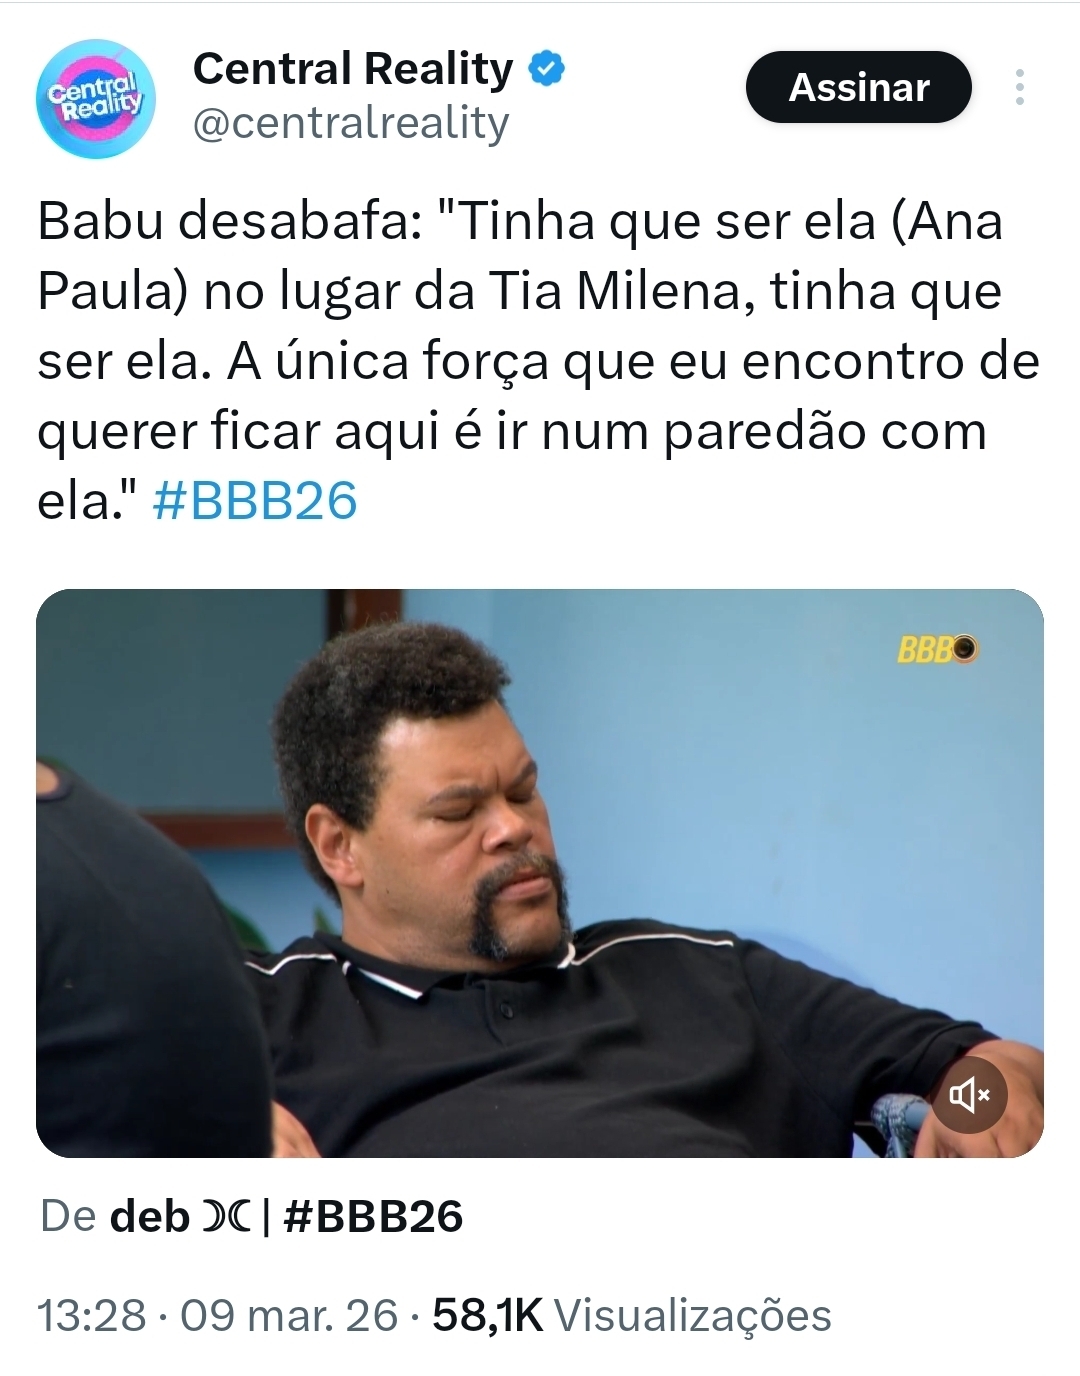Open the #BBB26 hashtag in the tweet text
1080x1376 pixels.
coord(255,501)
